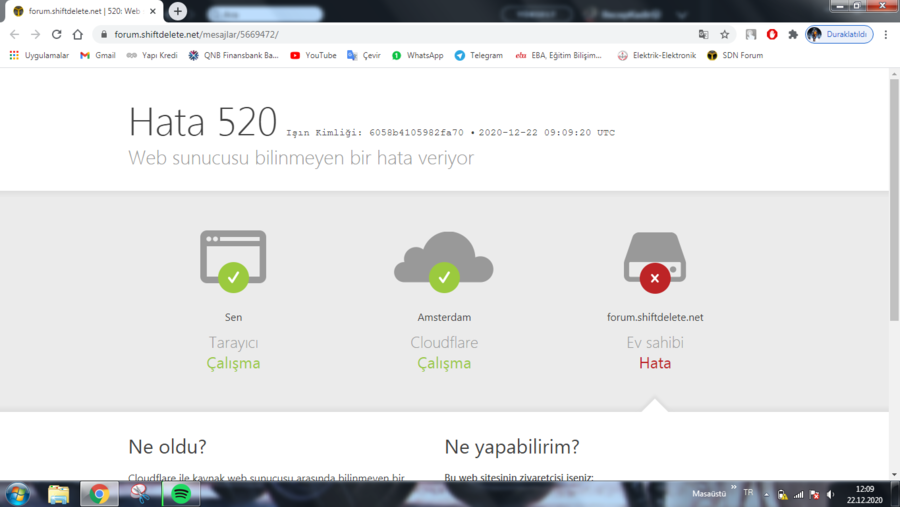This screenshot has width=900, height=507.
Task: Open the Chrome three-dot menu
Action: coord(886,34)
